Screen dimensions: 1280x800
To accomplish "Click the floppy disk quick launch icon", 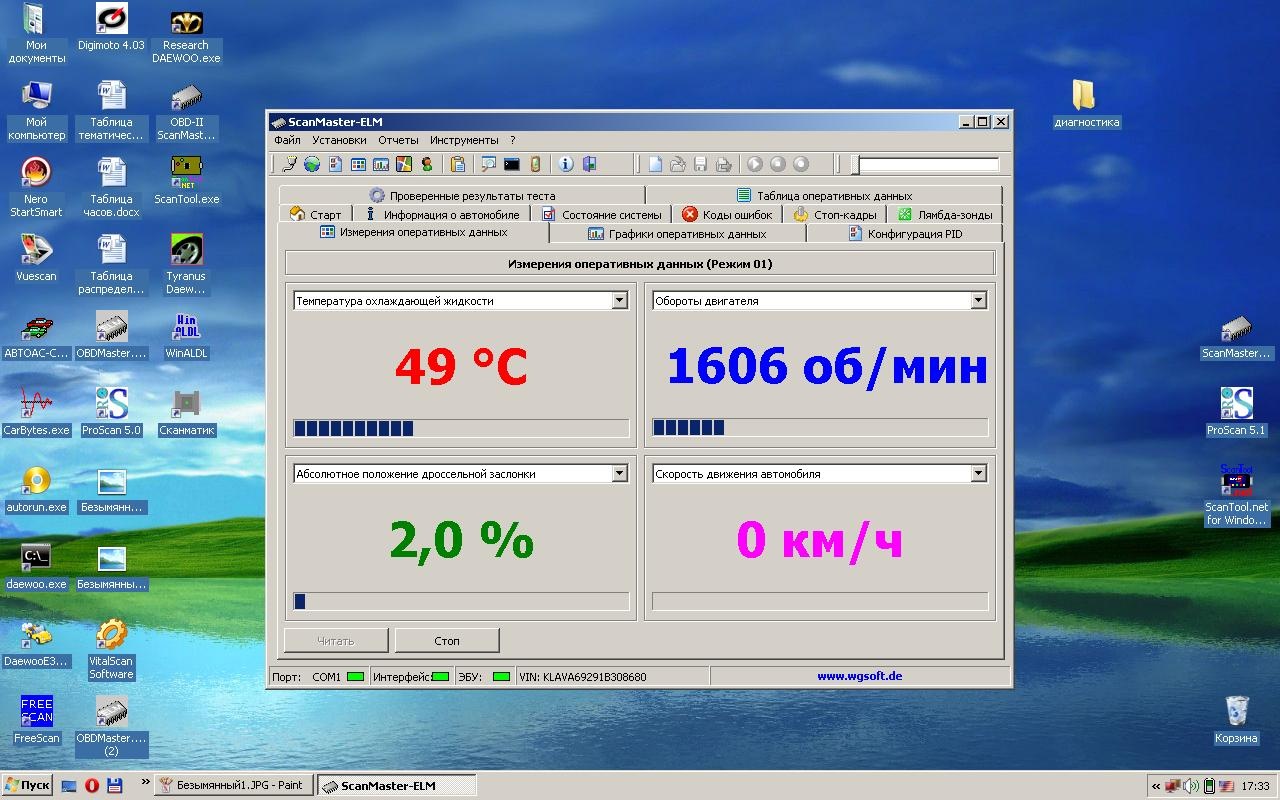I will pyautogui.click(x=113, y=785).
